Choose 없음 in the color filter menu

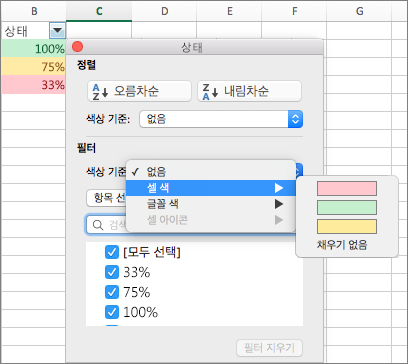(x=211, y=172)
